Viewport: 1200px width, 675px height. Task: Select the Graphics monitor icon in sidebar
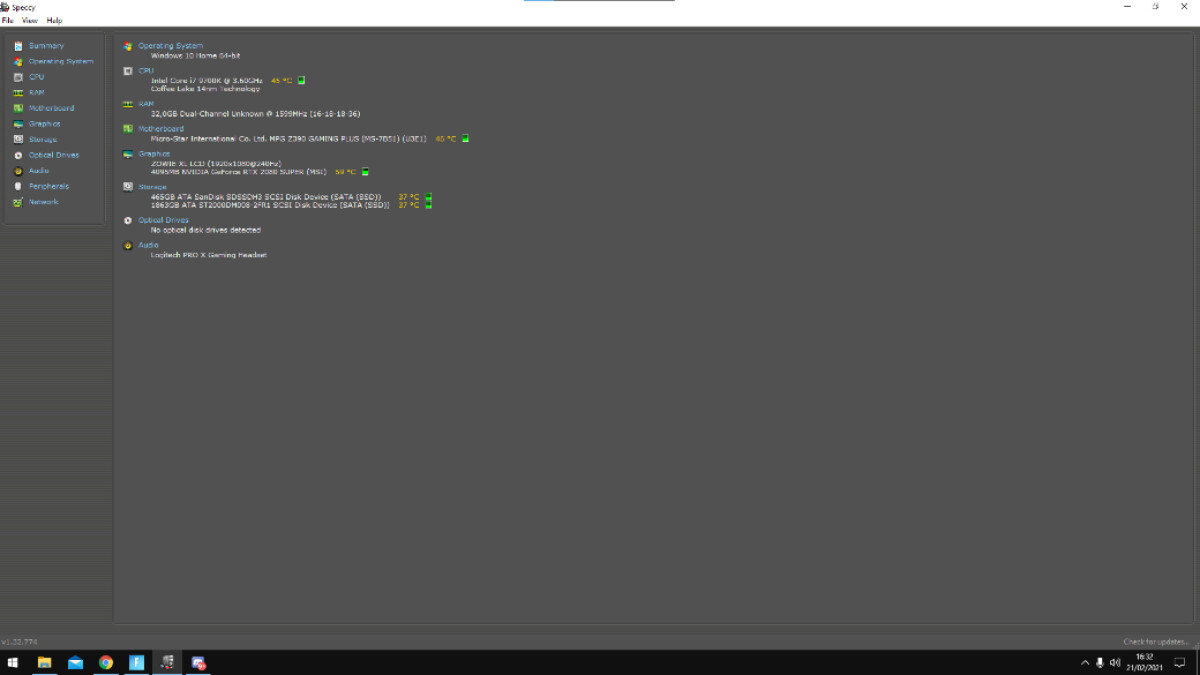pyautogui.click(x=18, y=123)
